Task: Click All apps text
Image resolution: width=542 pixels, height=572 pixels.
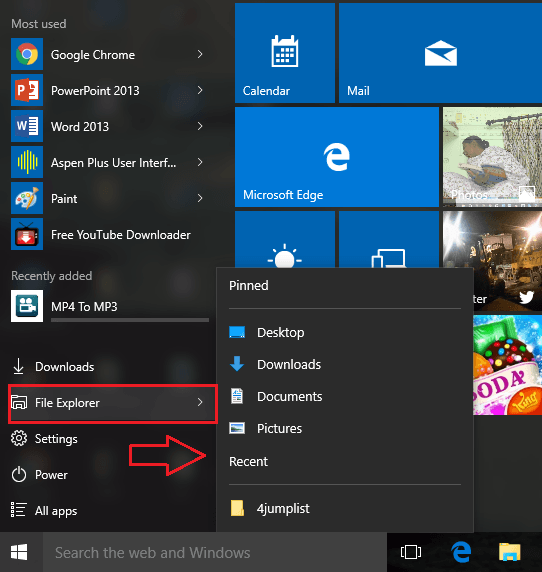Action: (56, 511)
